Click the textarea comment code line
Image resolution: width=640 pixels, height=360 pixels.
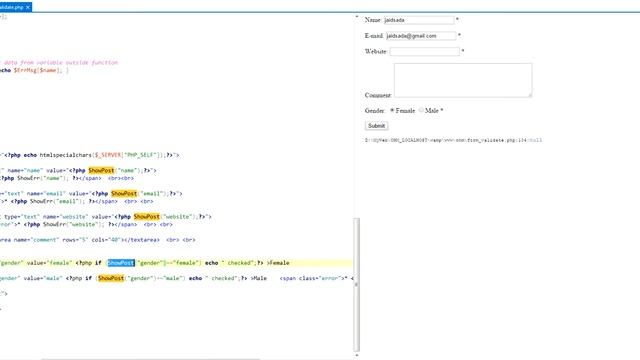[97, 240]
